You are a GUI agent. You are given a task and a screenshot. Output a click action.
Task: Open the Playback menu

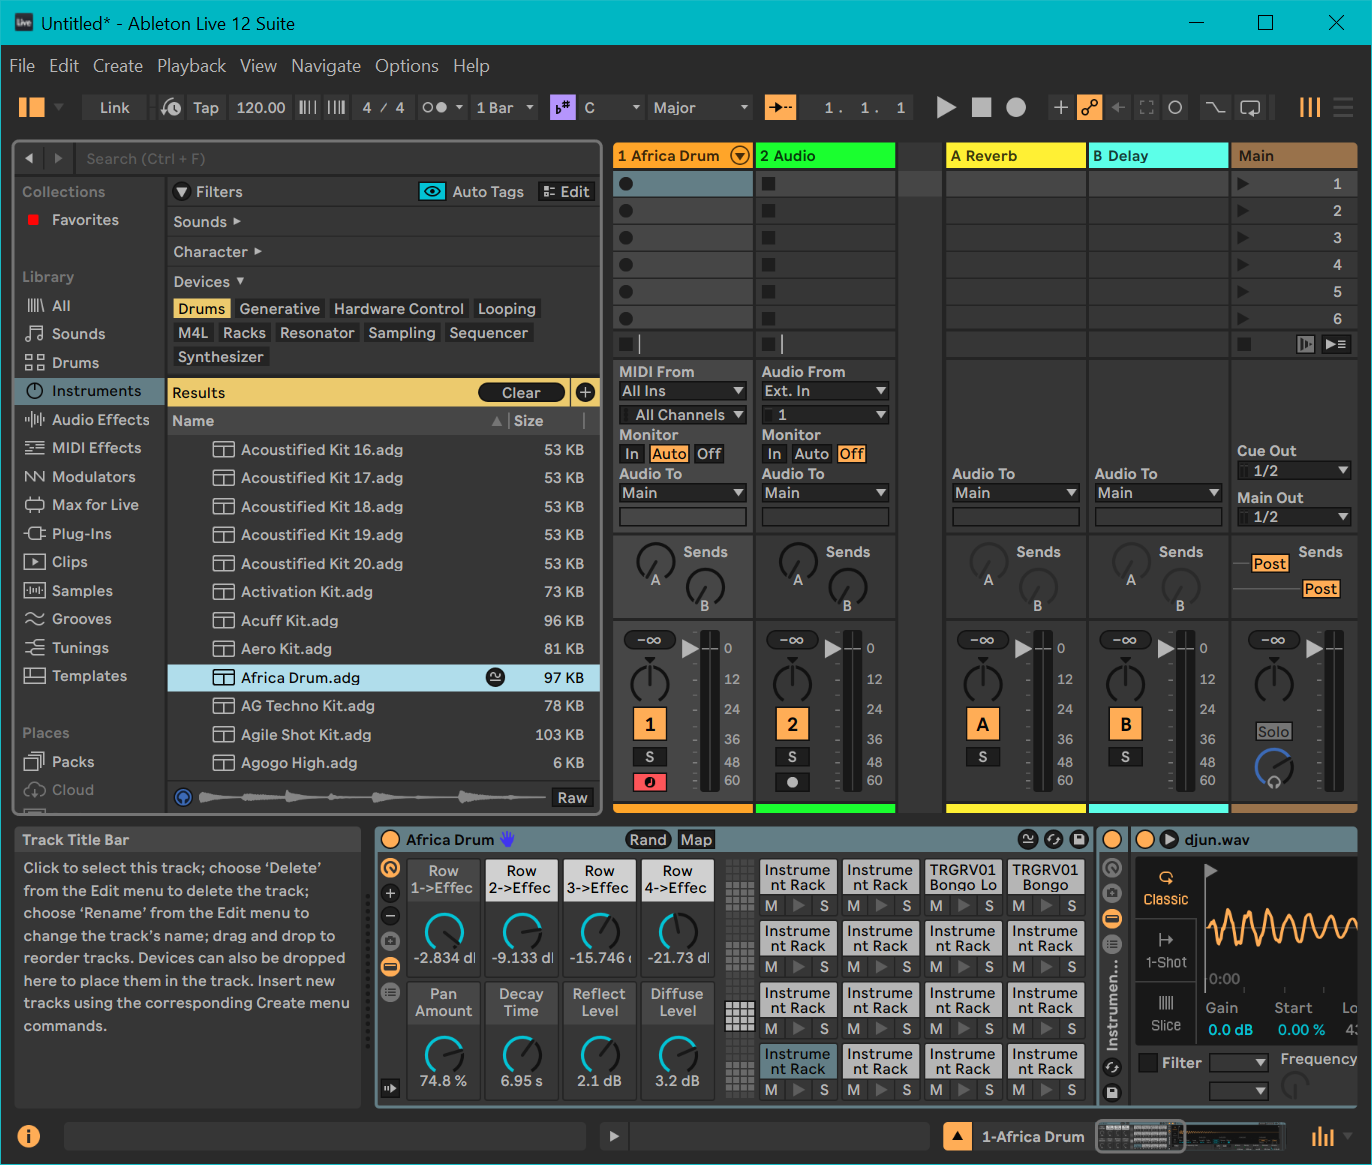(x=191, y=66)
